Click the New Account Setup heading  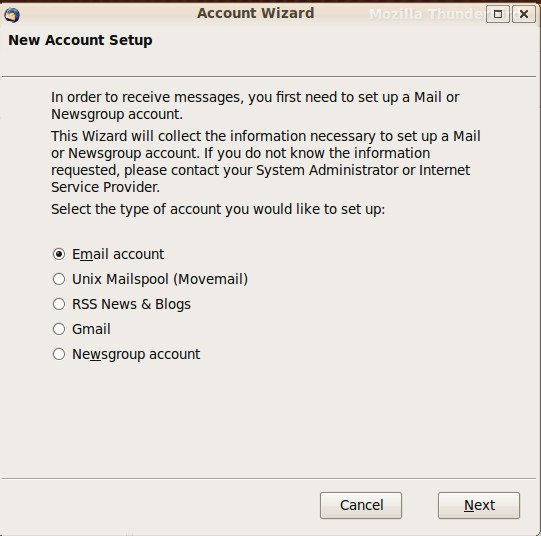[x=80, y=40]
